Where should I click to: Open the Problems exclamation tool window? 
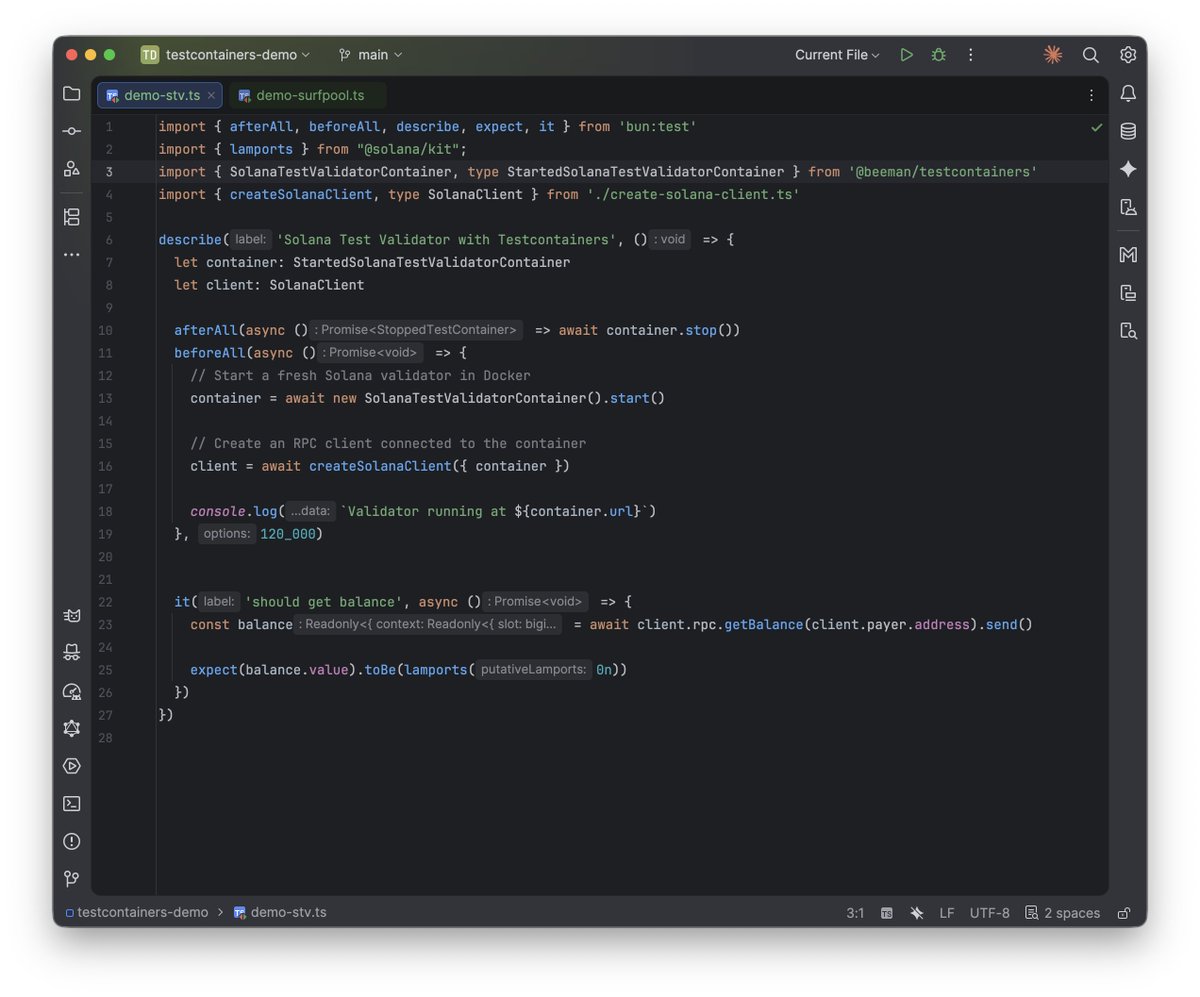pos(71,841)
